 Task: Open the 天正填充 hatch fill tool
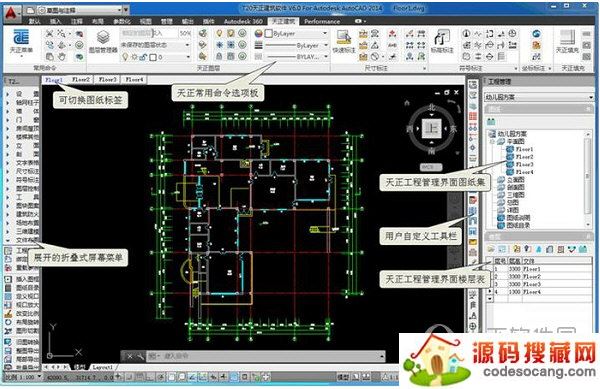point(567,41)
